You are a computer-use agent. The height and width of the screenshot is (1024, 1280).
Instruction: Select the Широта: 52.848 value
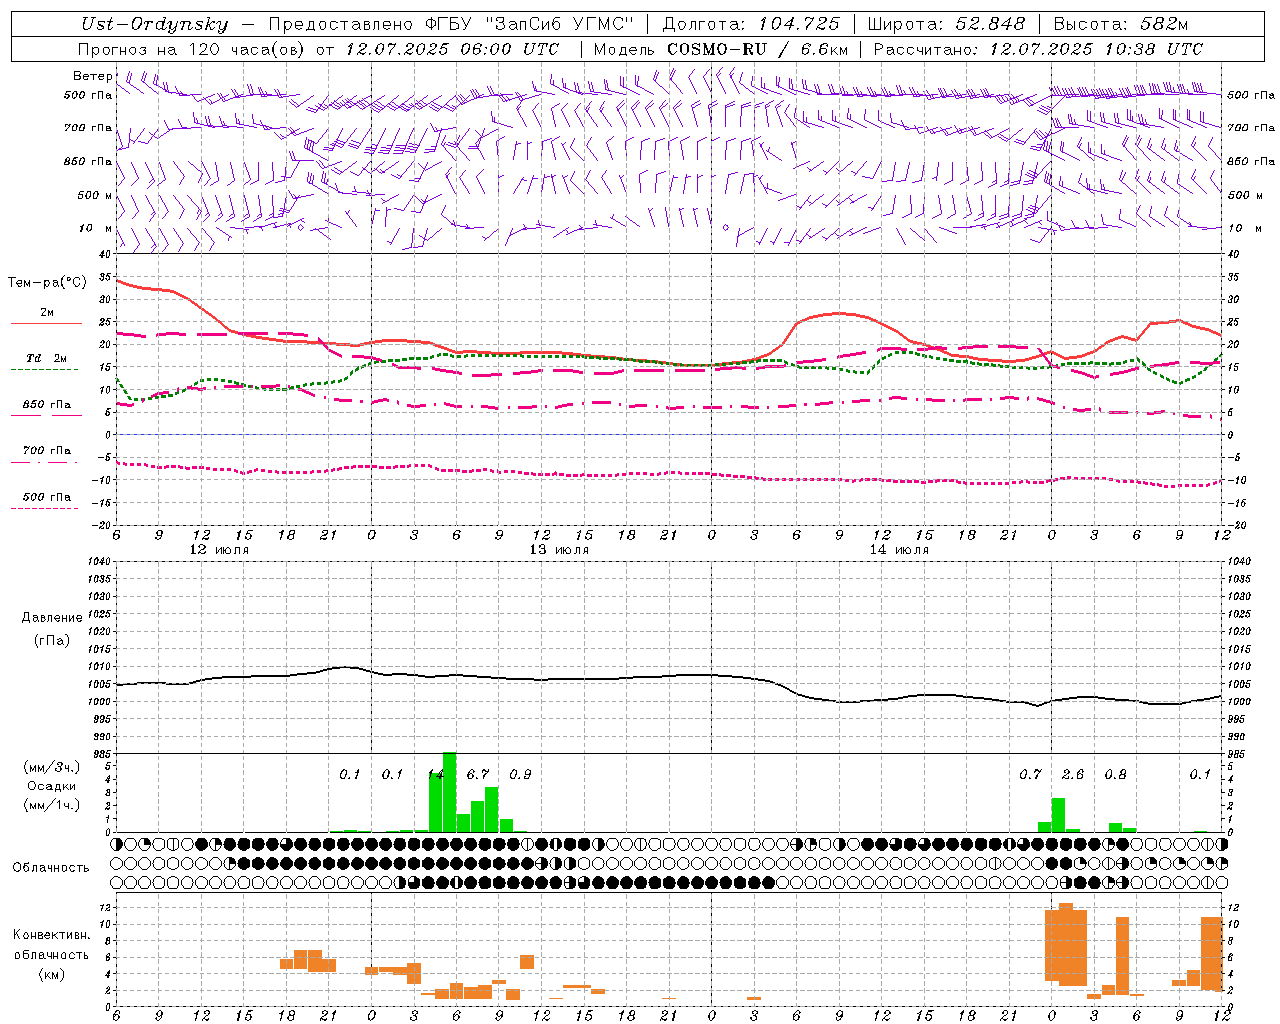pyautogui.click(x=946, y=24)
